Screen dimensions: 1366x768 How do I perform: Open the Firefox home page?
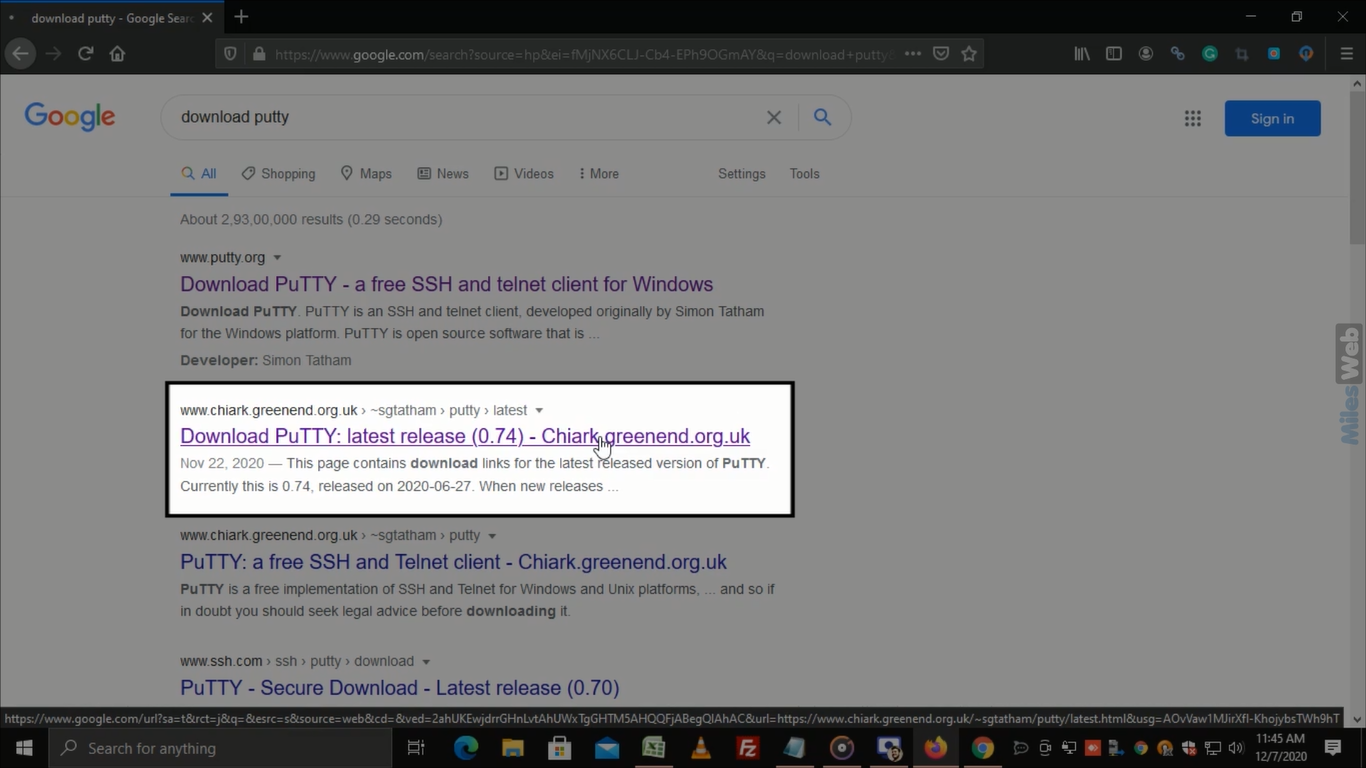tap(117, 54)
